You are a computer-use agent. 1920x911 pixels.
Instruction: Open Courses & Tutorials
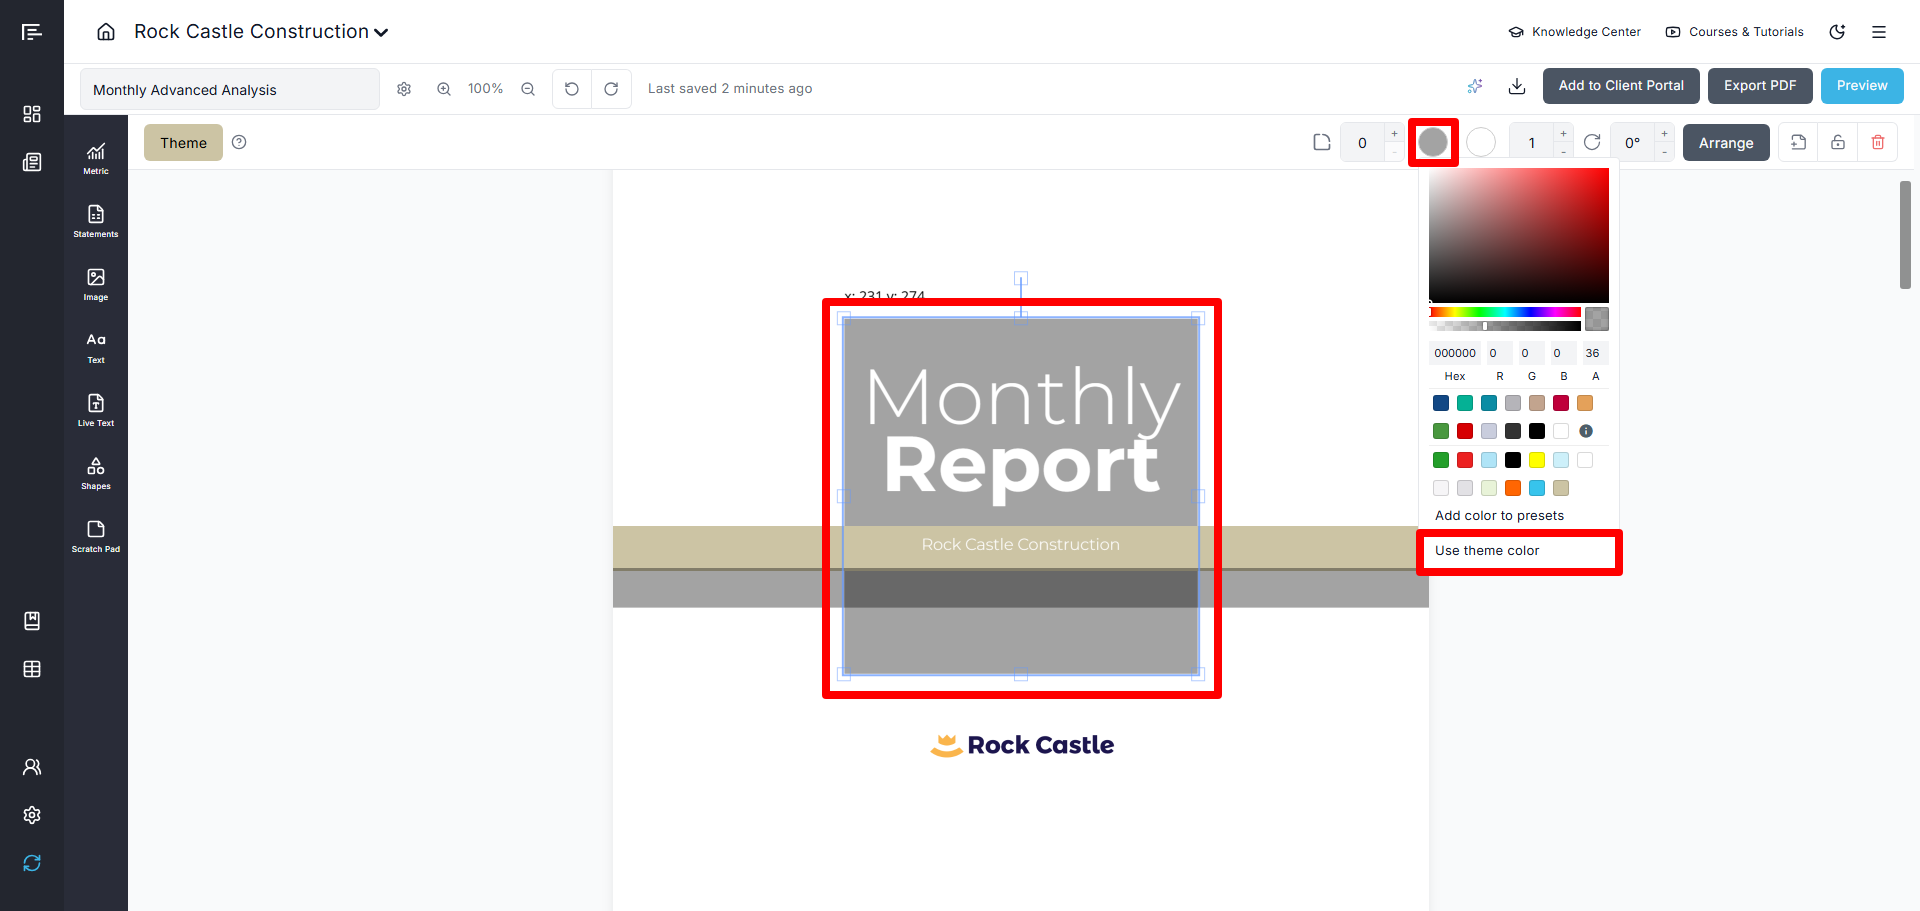[1735, 32]
